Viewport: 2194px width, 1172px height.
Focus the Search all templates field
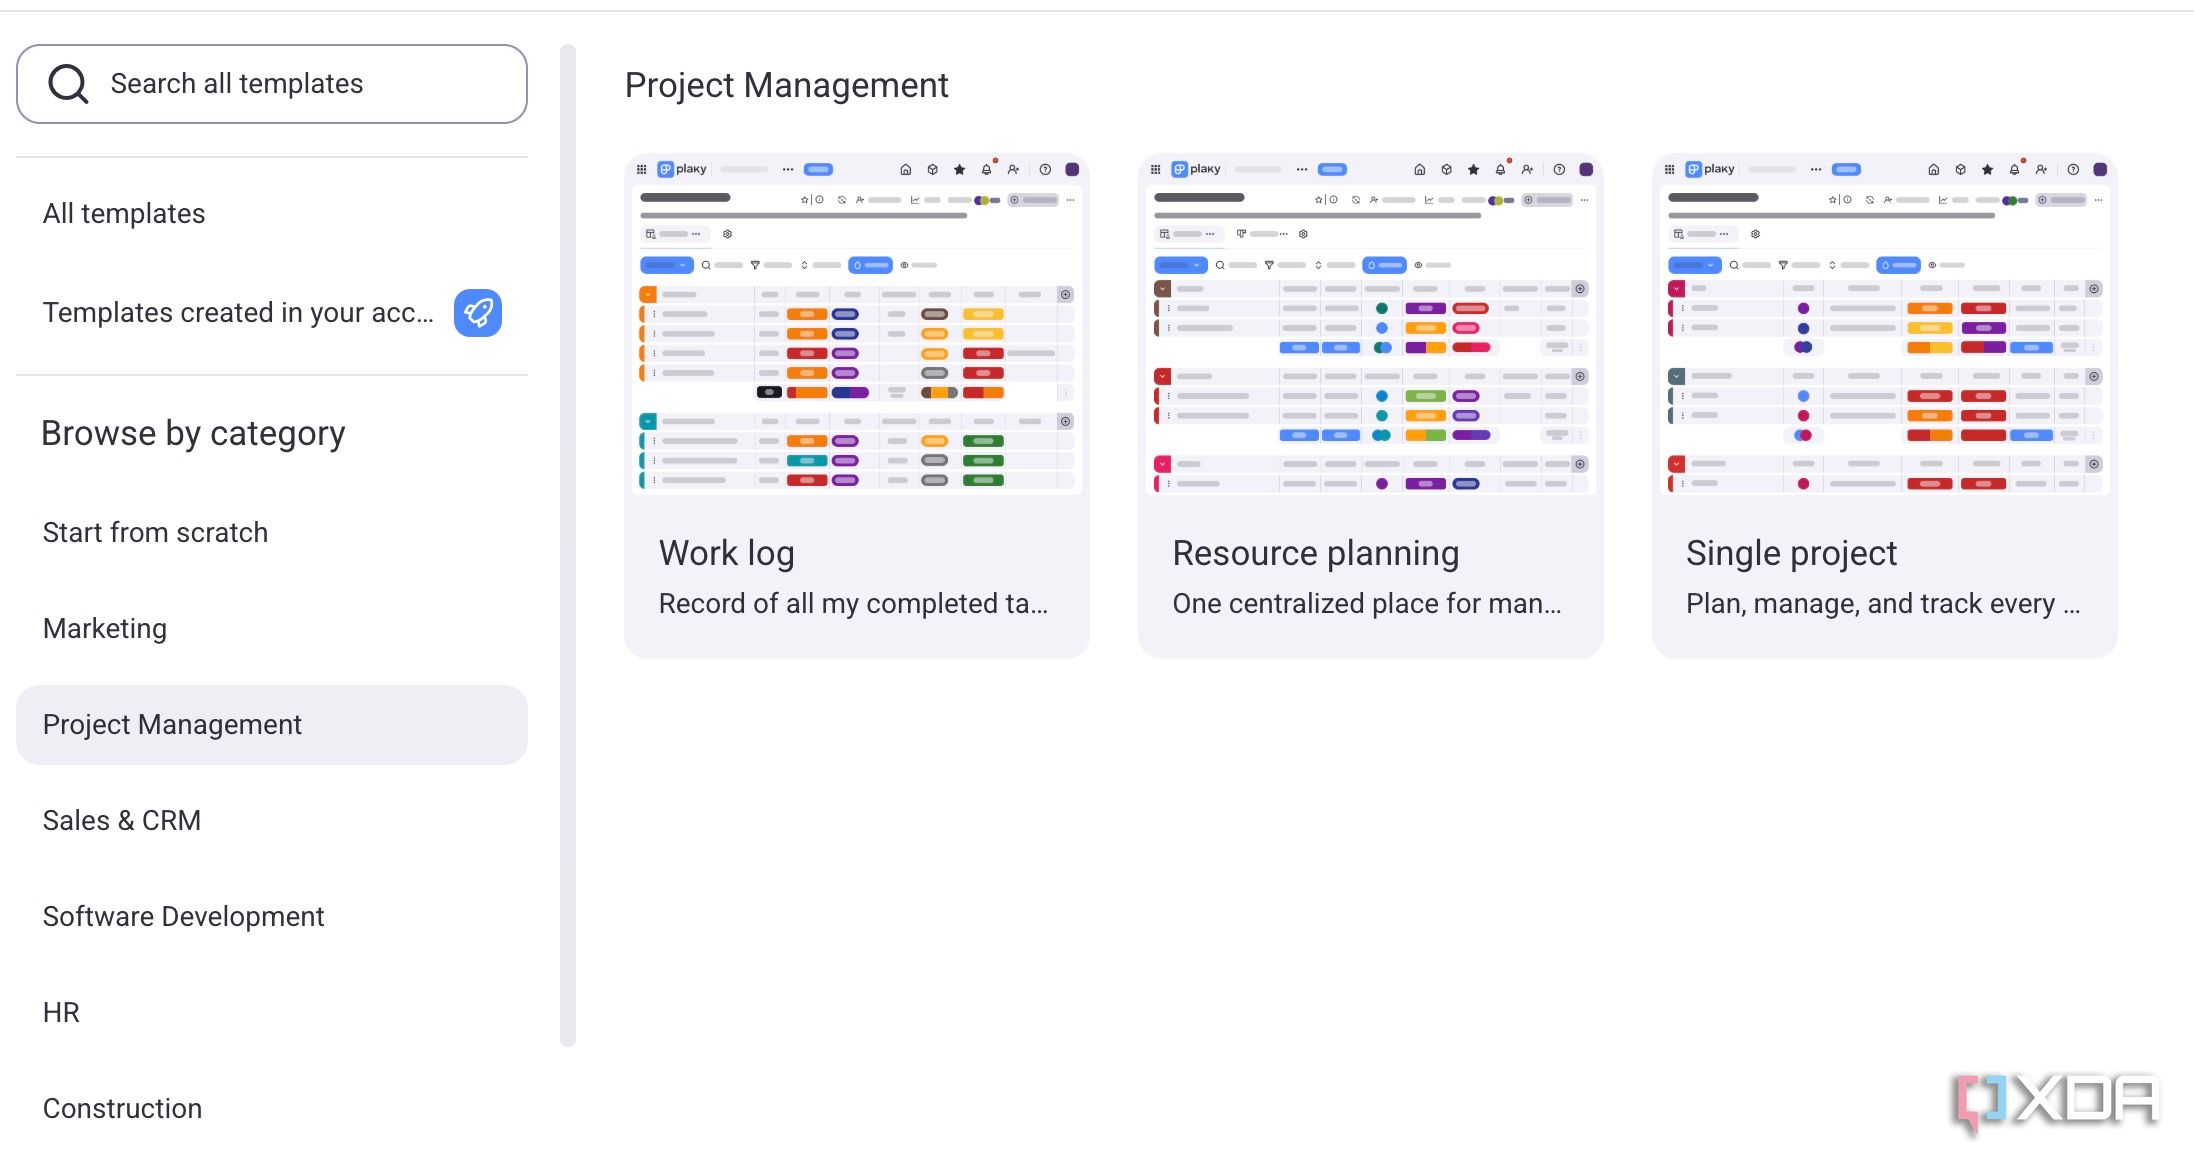272,84
